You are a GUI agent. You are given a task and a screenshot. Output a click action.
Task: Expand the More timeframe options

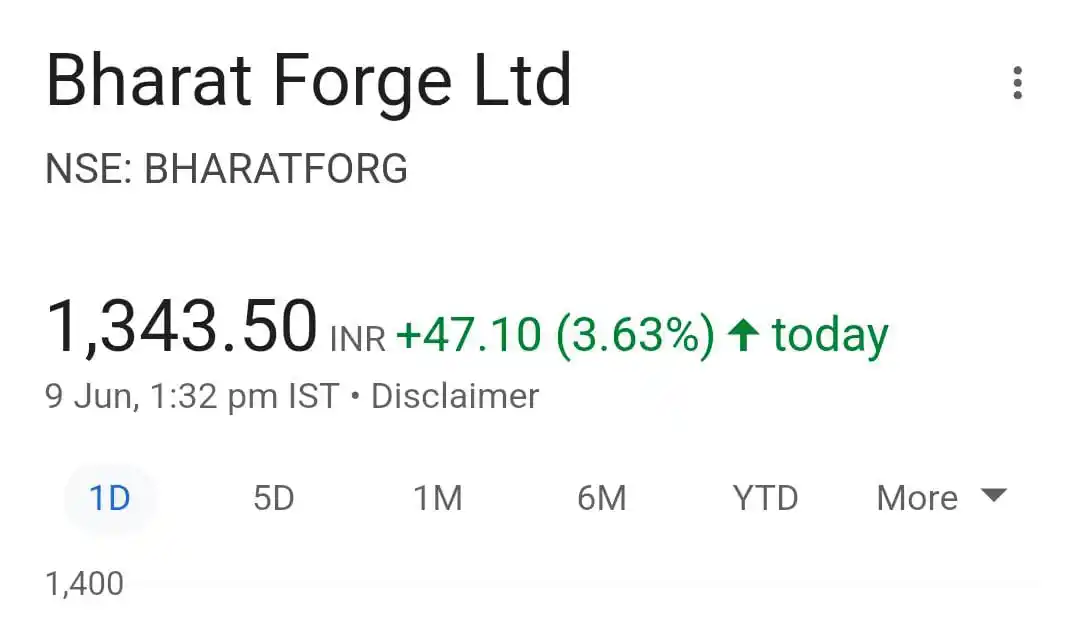[916, 497]
